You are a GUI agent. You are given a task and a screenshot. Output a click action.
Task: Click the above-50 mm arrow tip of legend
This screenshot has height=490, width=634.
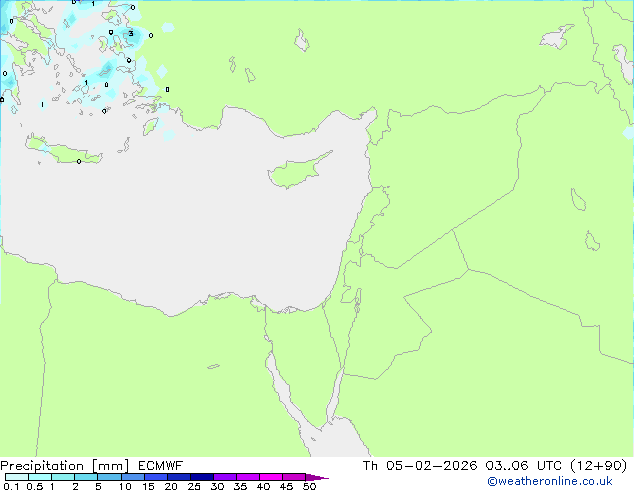point(317,477)
